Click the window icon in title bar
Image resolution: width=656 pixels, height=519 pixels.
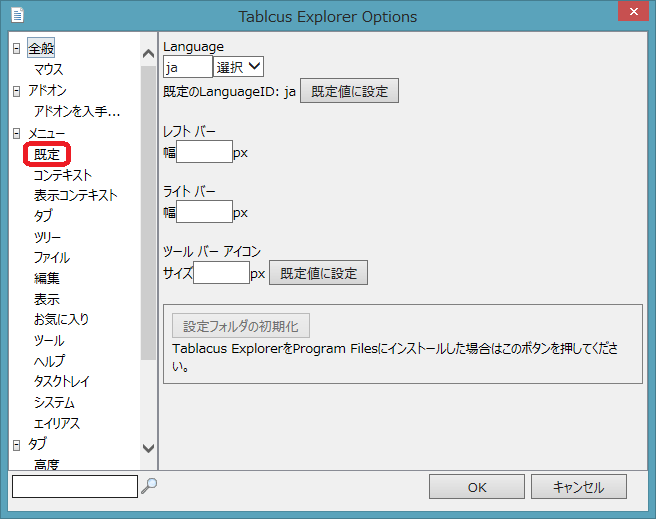(18, 16)
